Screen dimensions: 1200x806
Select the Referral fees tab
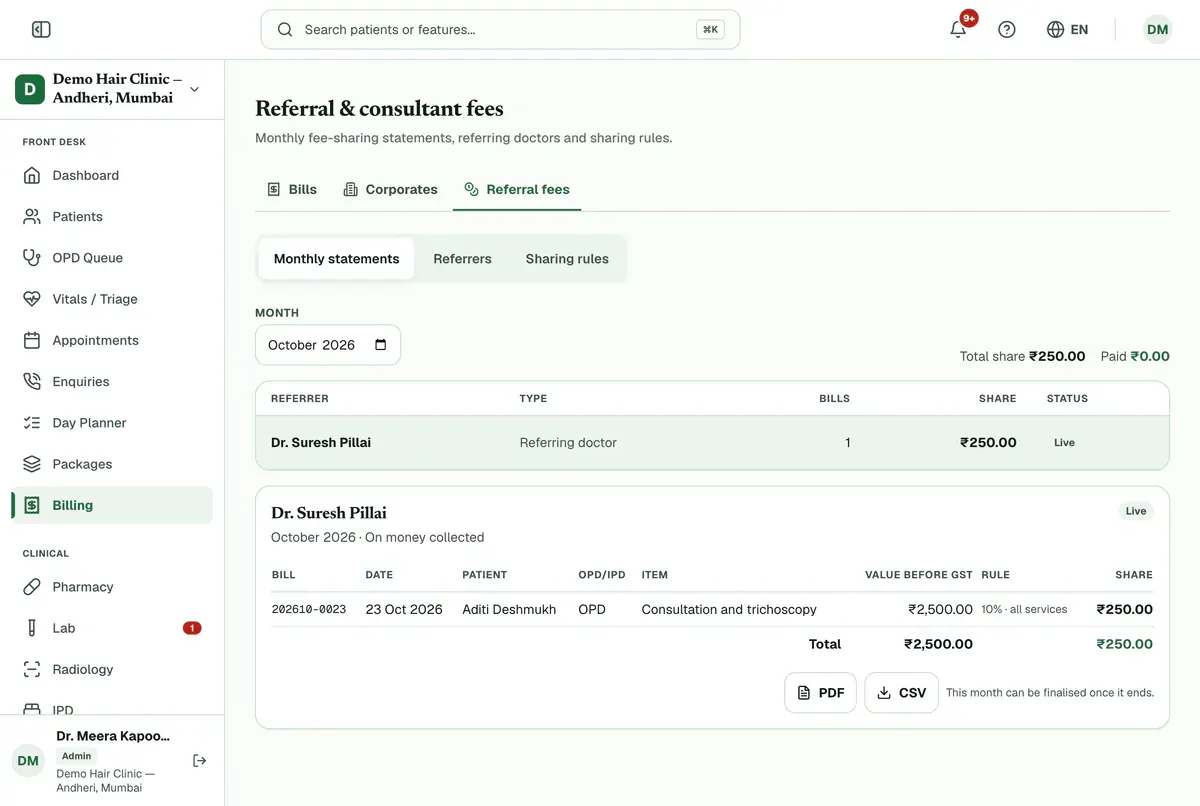(517, 189)
